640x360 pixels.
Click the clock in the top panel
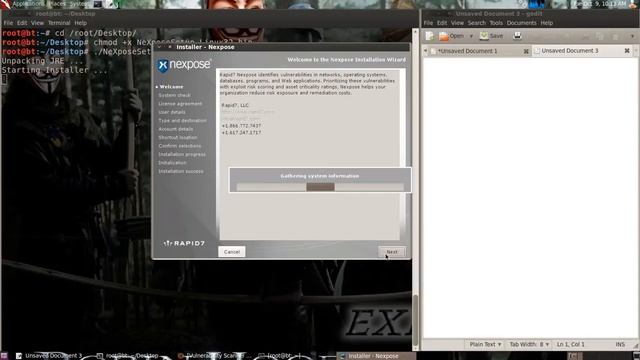pyautogui.click(x=600, y=4)
